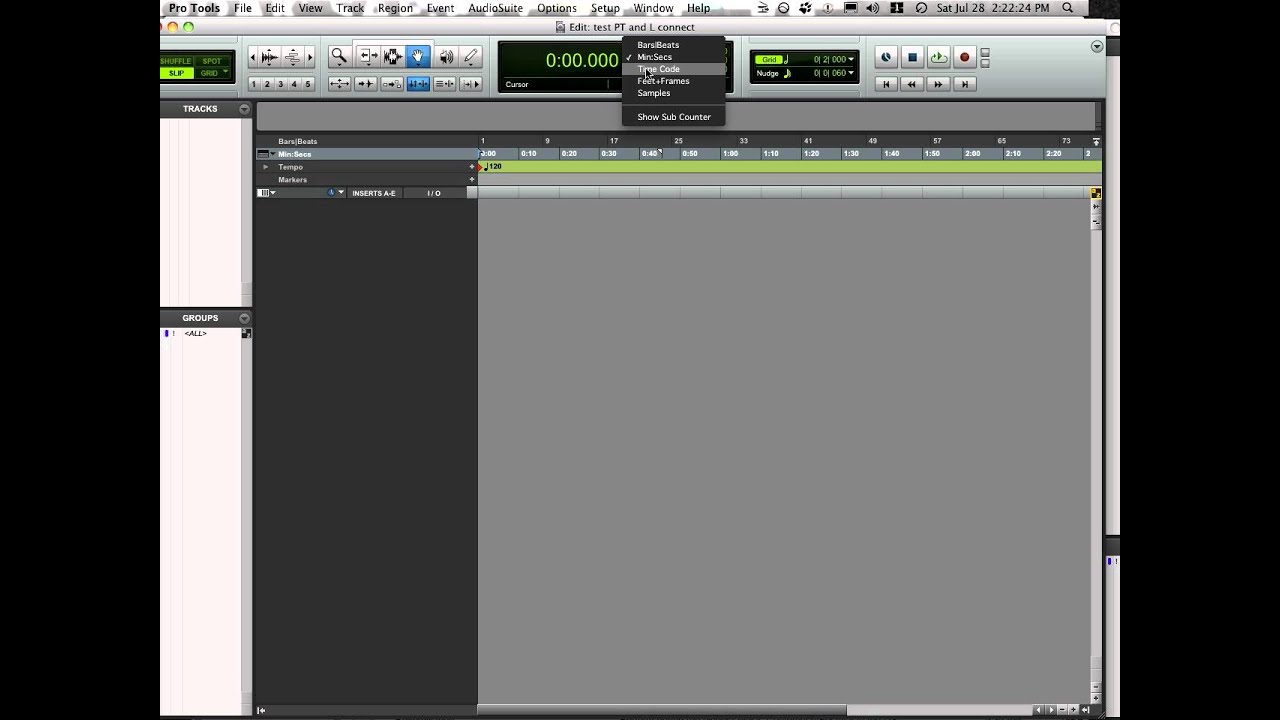Select zoom preset 1

pos(253,84)
